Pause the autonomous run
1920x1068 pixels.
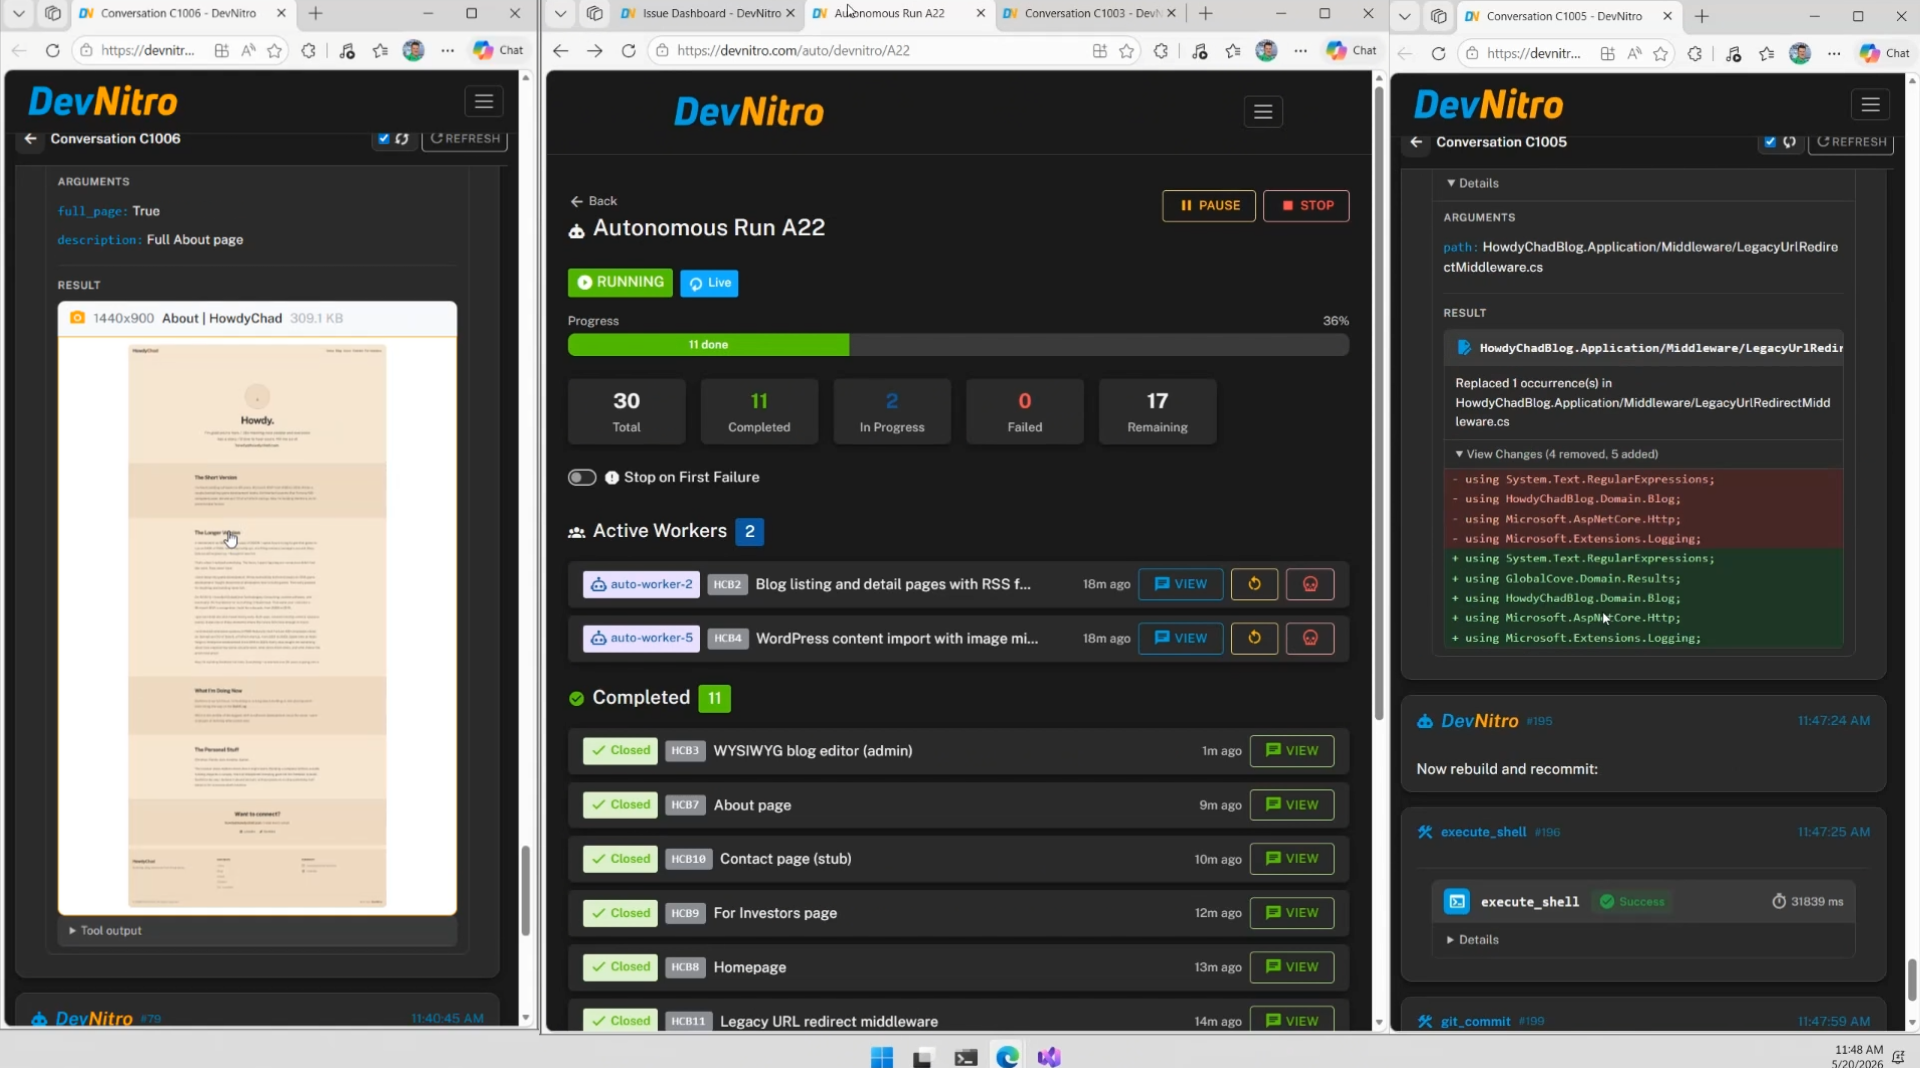(x=1208, y=205)
